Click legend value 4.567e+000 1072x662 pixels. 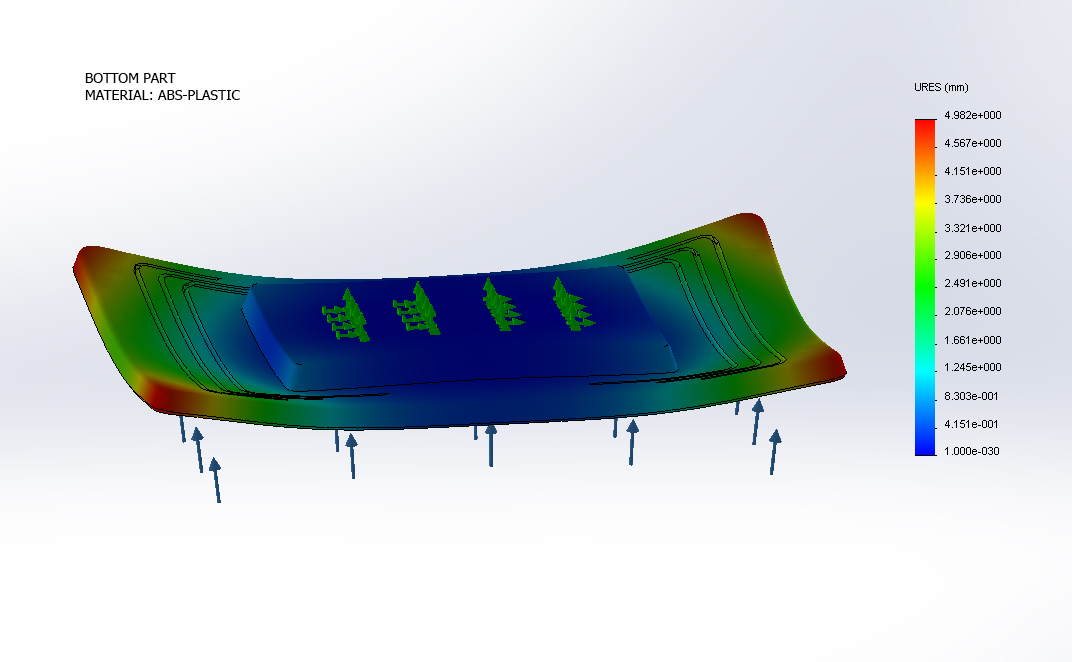(x=972, y=143)
